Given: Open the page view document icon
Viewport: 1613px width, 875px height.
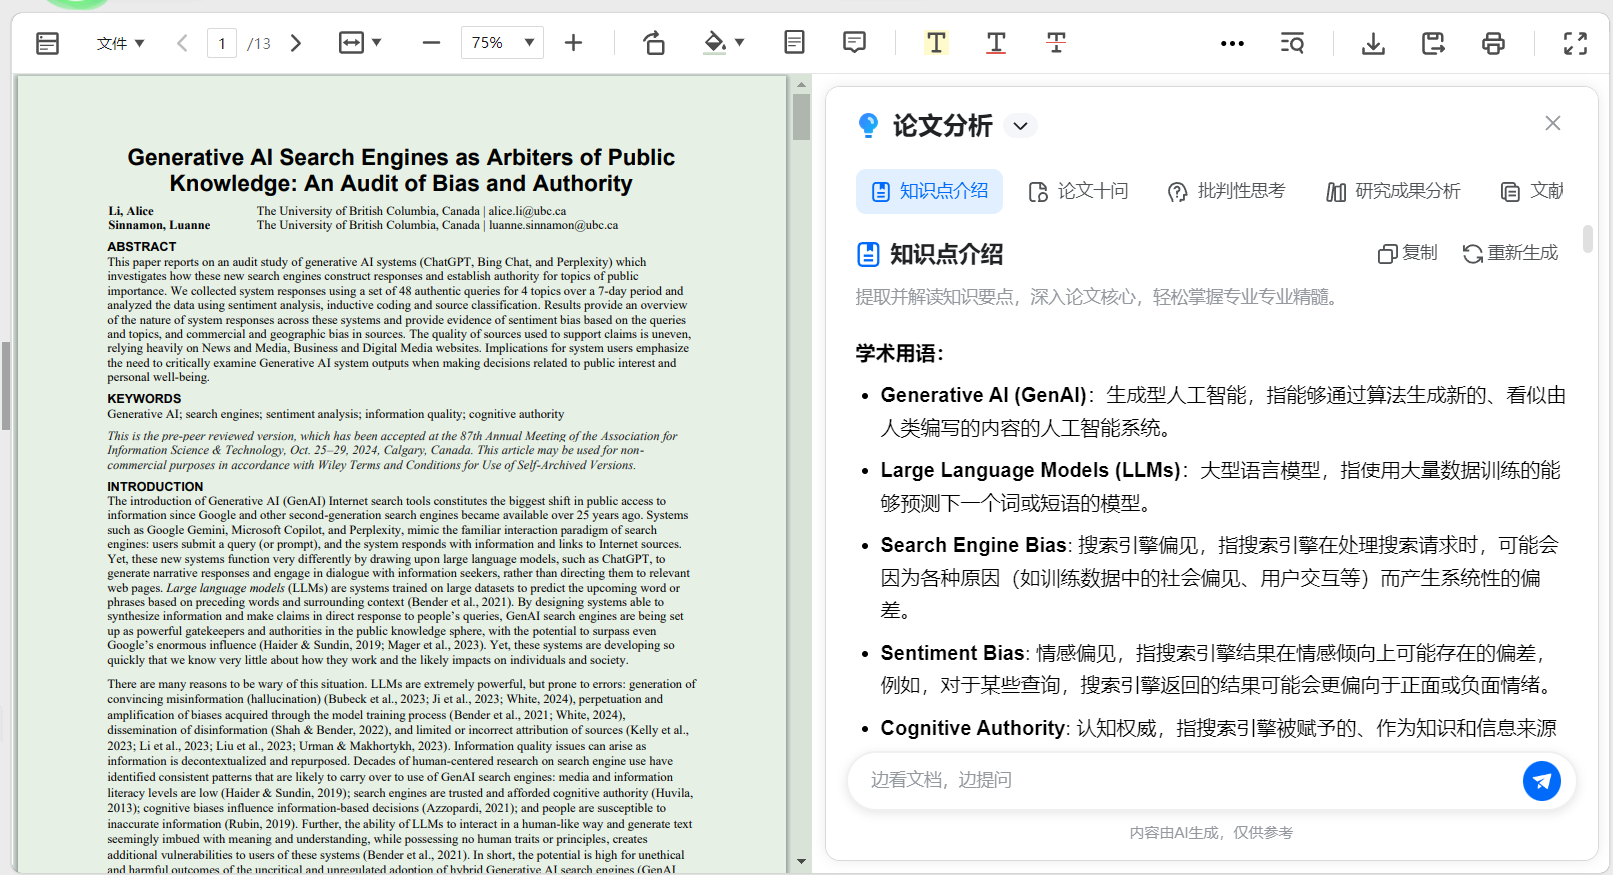Looking at the screenshot, I should (794, 42).
